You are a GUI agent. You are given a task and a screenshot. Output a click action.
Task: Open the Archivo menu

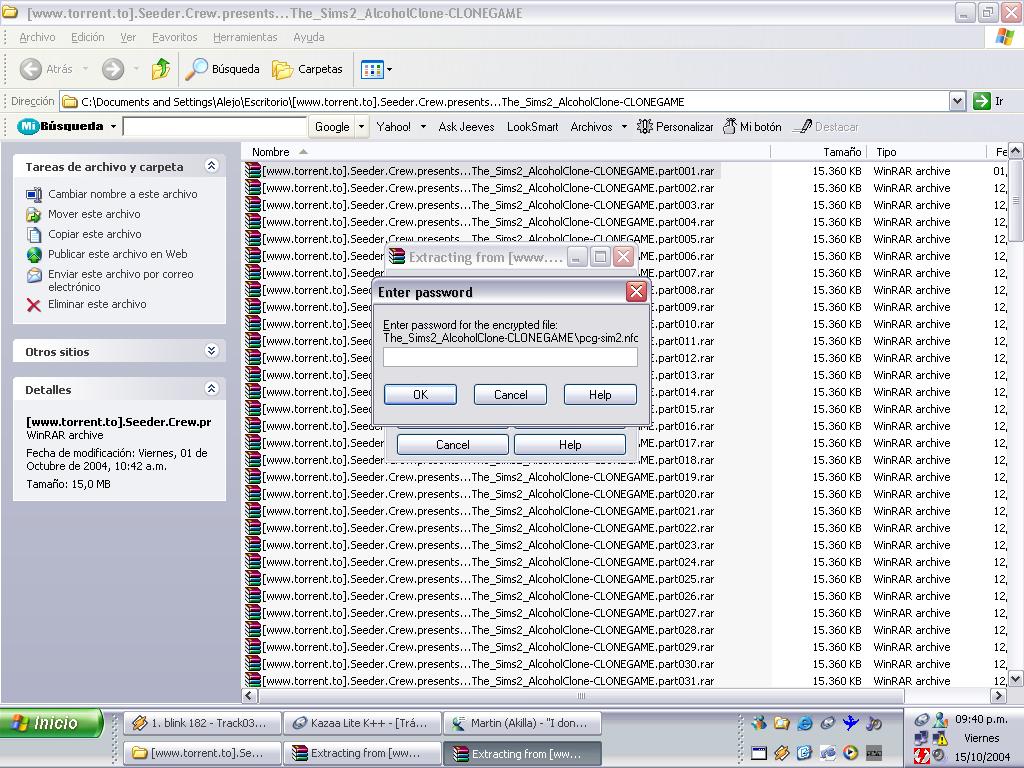37,37
